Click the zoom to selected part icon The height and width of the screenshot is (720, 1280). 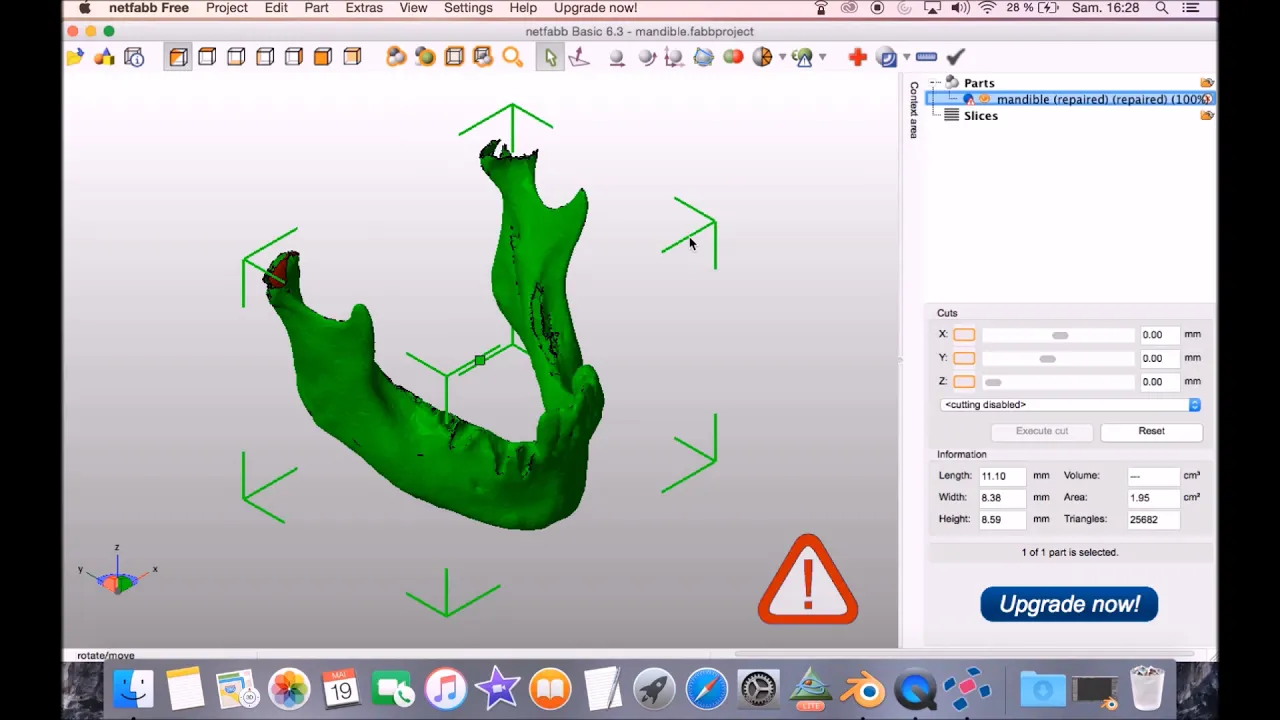425,57
